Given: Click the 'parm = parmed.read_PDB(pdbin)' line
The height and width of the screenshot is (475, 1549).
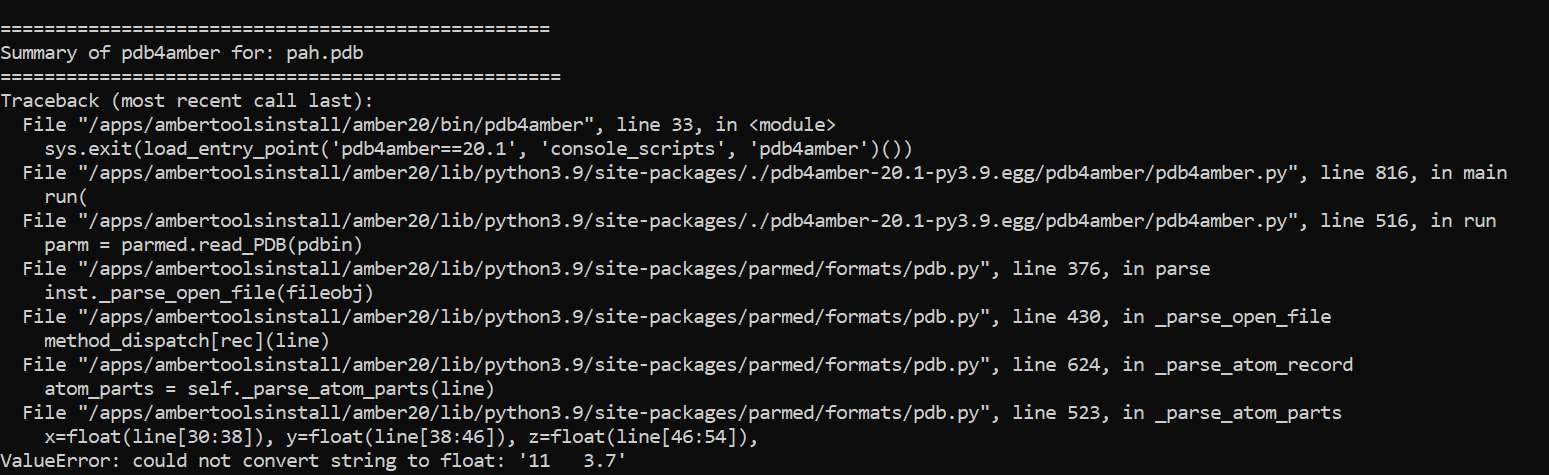Looking at the screenshot, I should coord(204,245).
